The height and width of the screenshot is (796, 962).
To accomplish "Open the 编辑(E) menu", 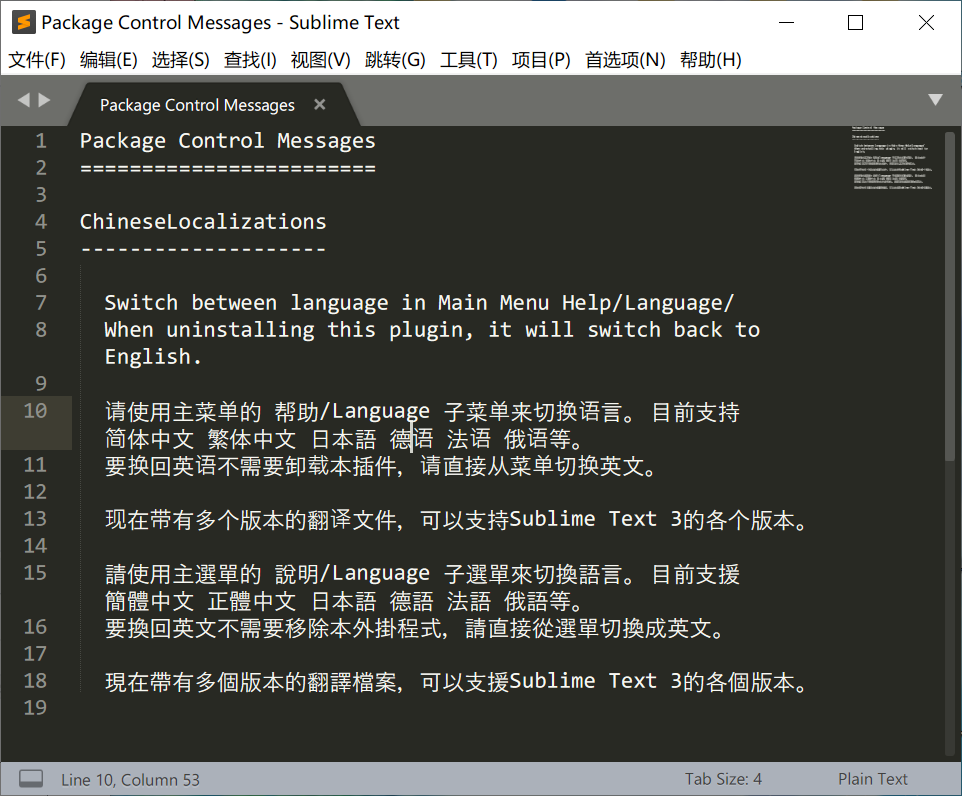I will (x=109, y=60).
